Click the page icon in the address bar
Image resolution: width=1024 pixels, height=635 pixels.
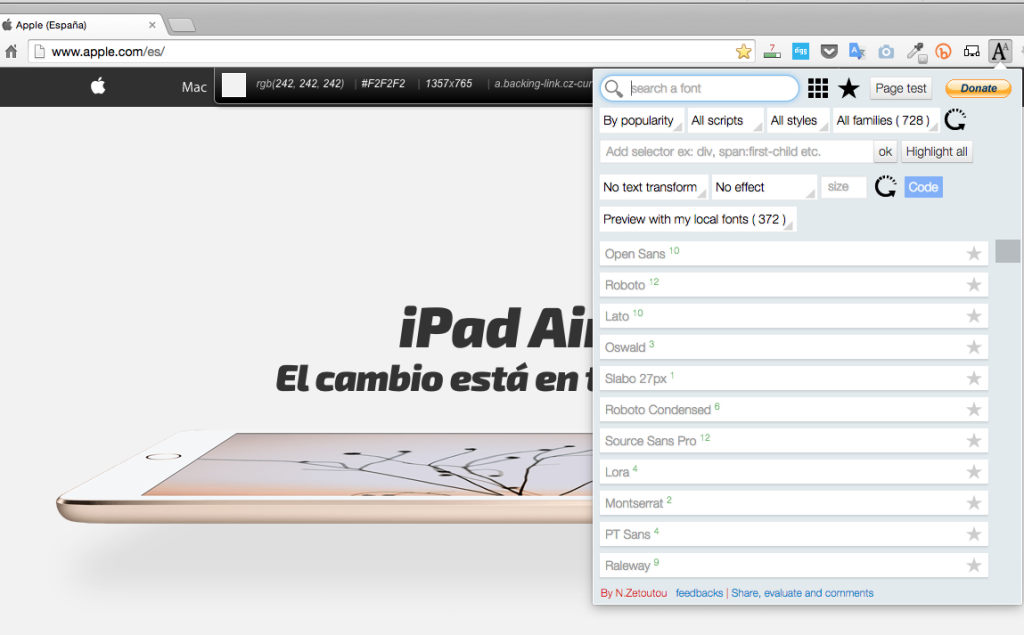tap(39, 52)
